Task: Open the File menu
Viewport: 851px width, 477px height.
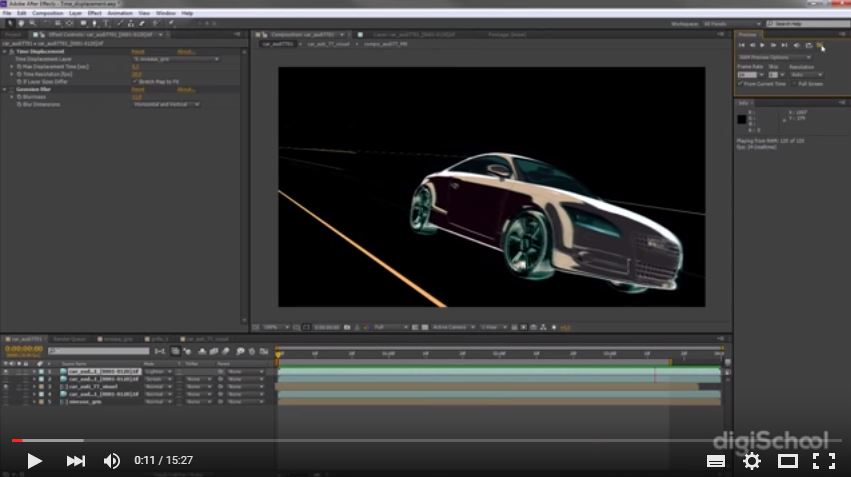Action: pyautogui.click(x=7, y=13)
